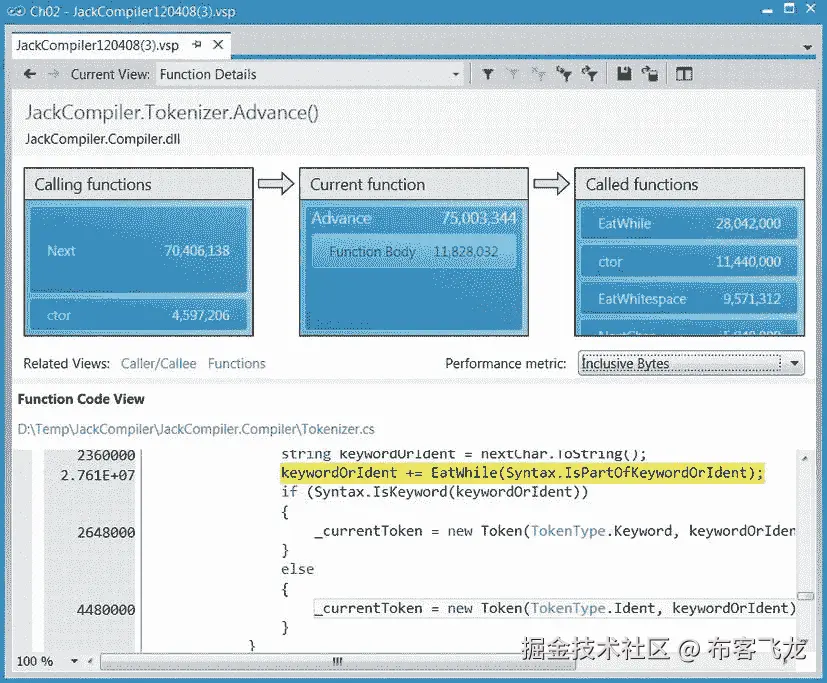Image resolution: width=827 pixels, height=683 pixels.
Task: Click the fifth filter funnel icon
Action: (589, 74)
